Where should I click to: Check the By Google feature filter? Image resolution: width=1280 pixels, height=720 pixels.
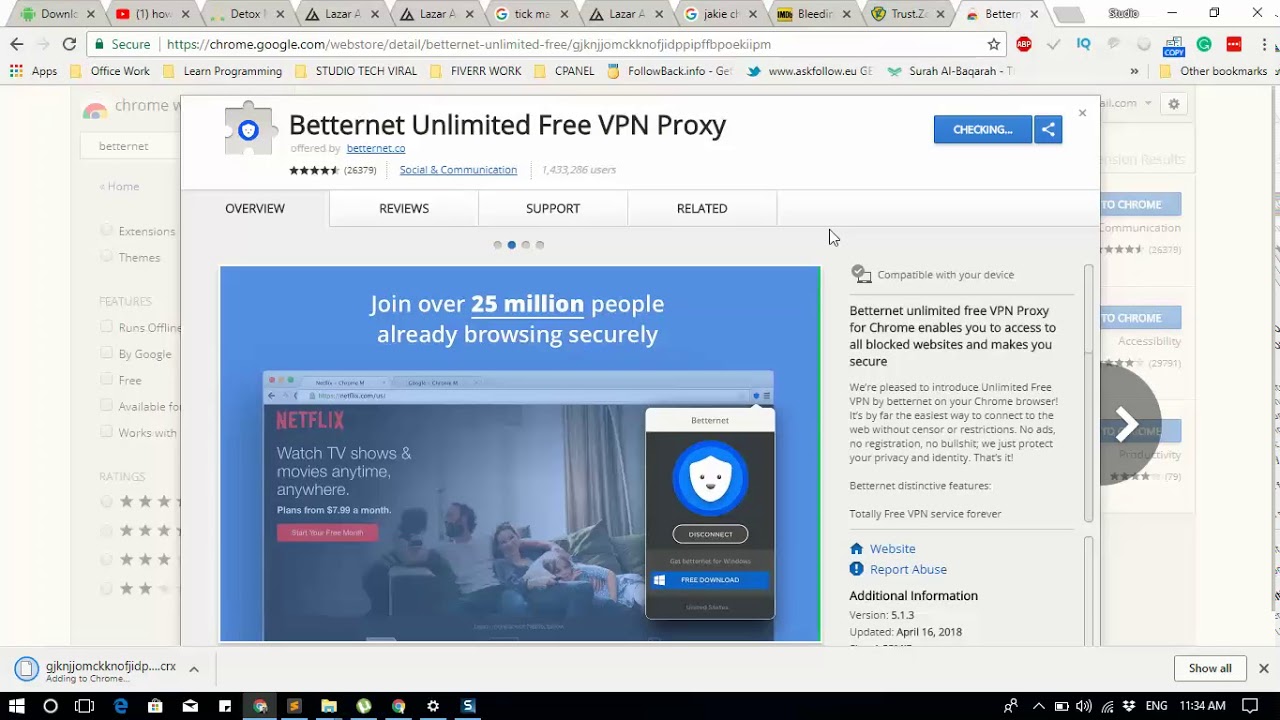(106, 353)
